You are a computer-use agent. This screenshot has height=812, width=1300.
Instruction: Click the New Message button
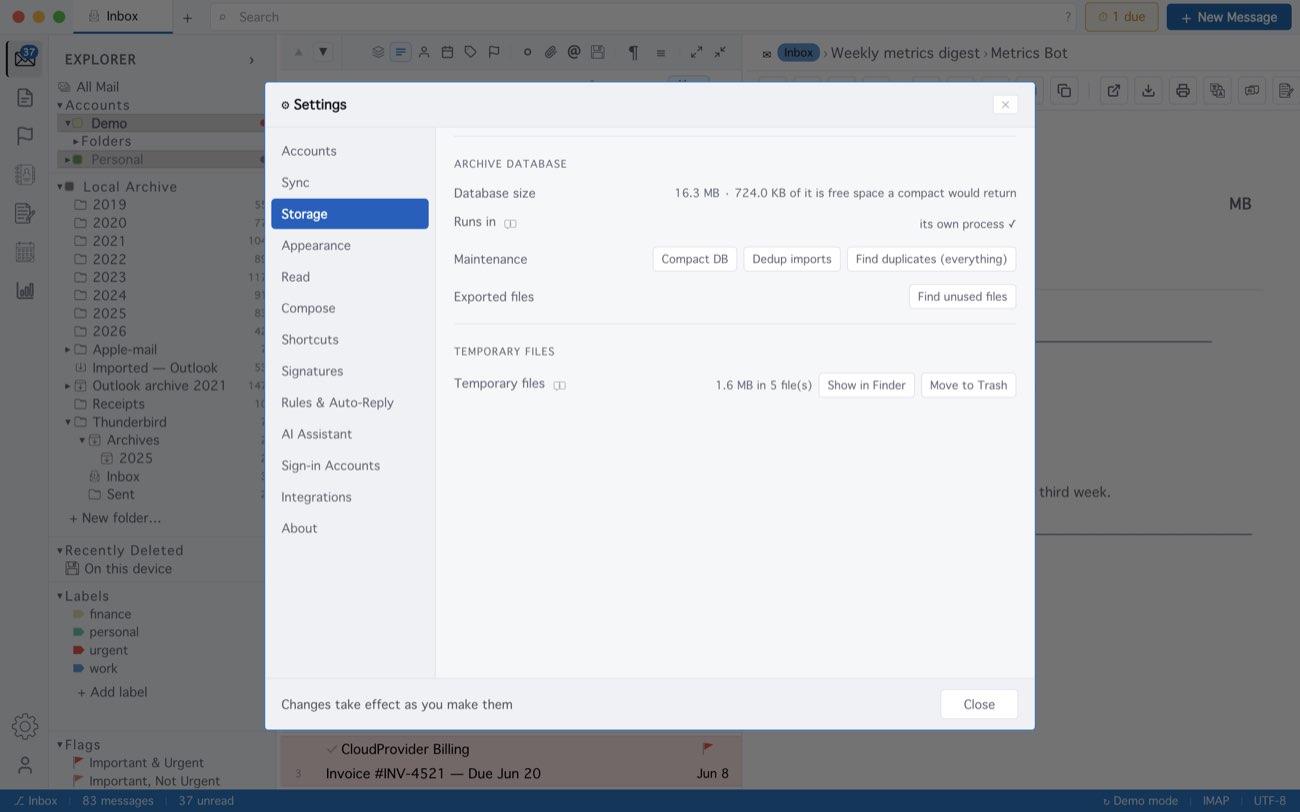point(1229,17)
